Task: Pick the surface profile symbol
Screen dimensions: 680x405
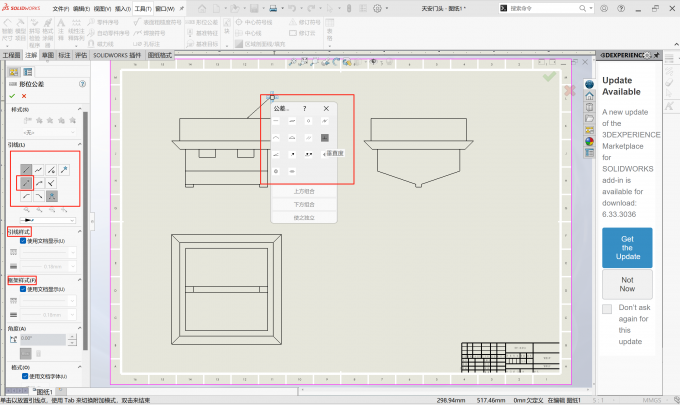Action: click(292, 137)
